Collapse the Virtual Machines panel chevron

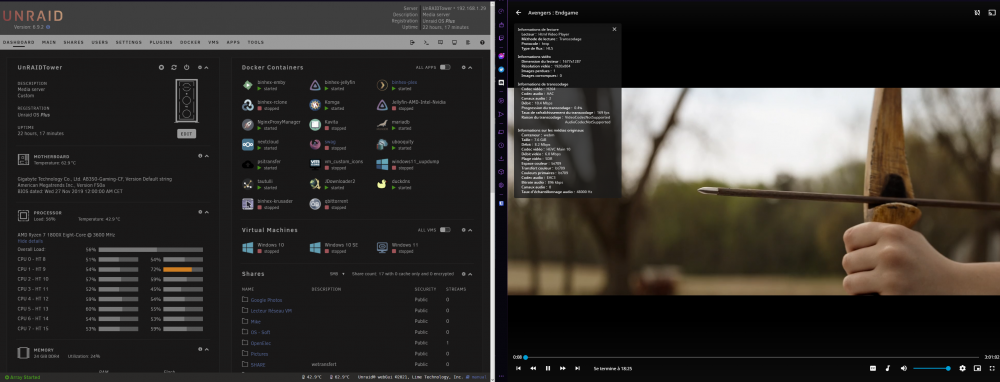point(471,230)
